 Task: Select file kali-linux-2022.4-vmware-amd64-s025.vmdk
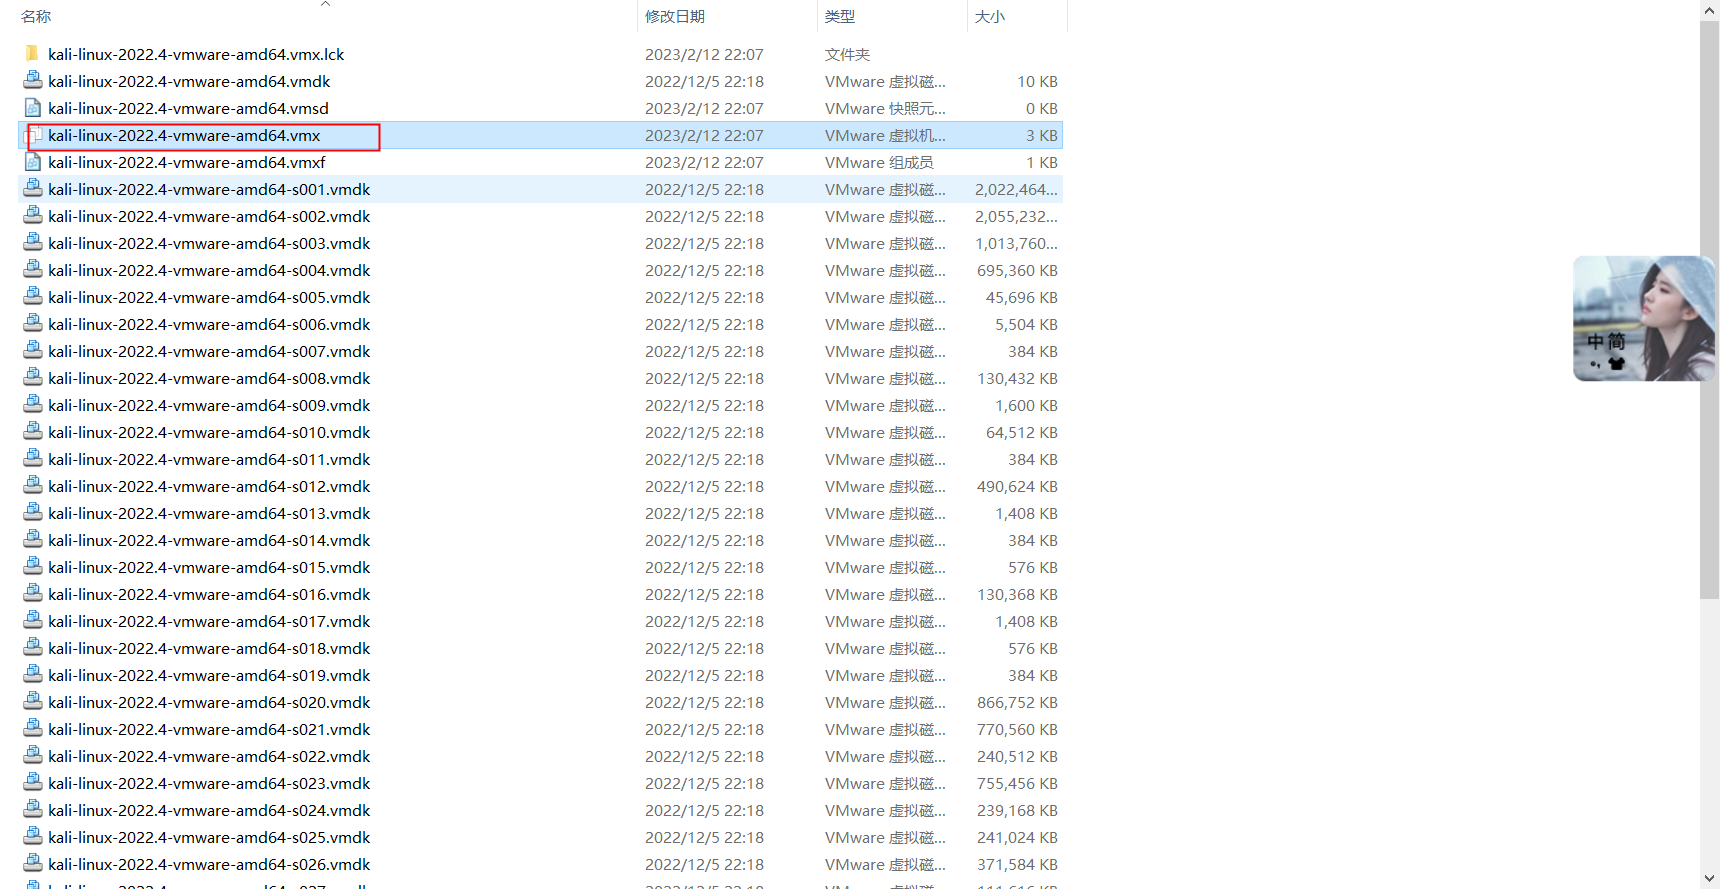point(209,837)
